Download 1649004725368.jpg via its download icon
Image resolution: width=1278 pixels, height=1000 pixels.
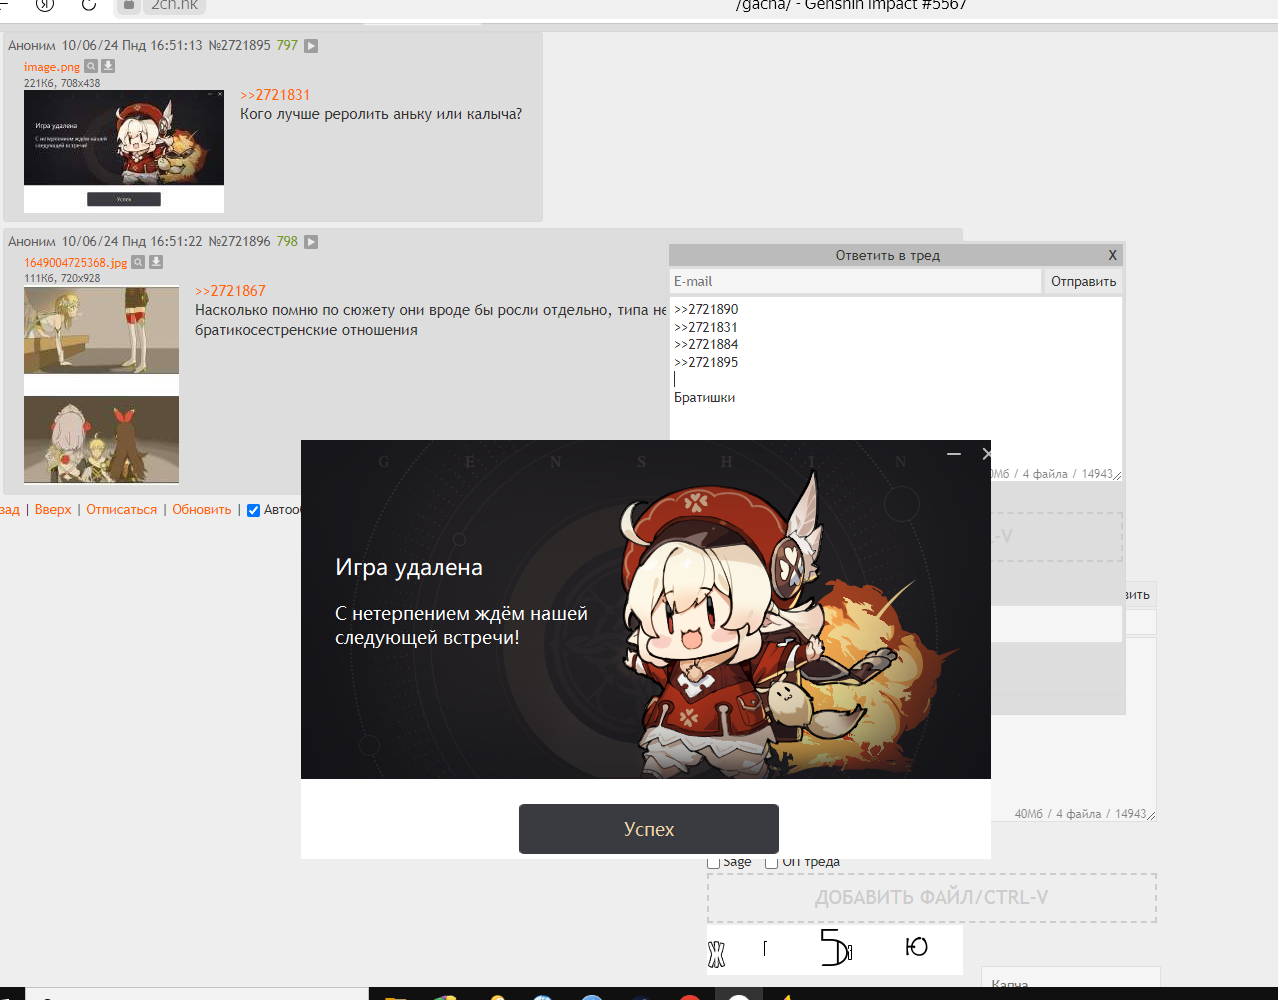(156, 262)
